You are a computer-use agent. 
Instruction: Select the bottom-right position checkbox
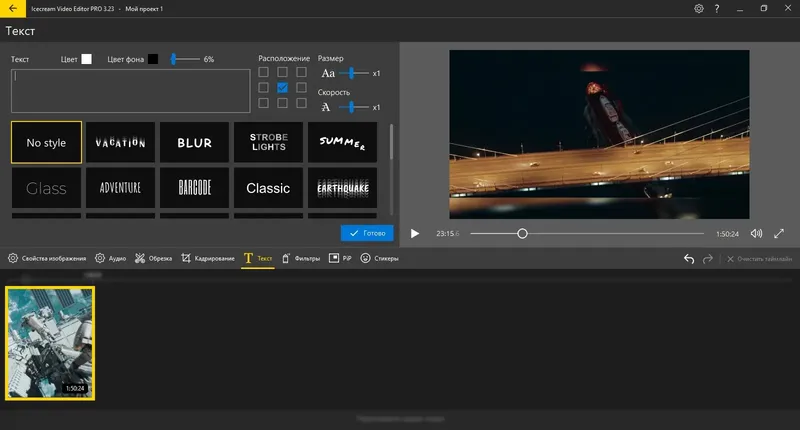(301, 103)
